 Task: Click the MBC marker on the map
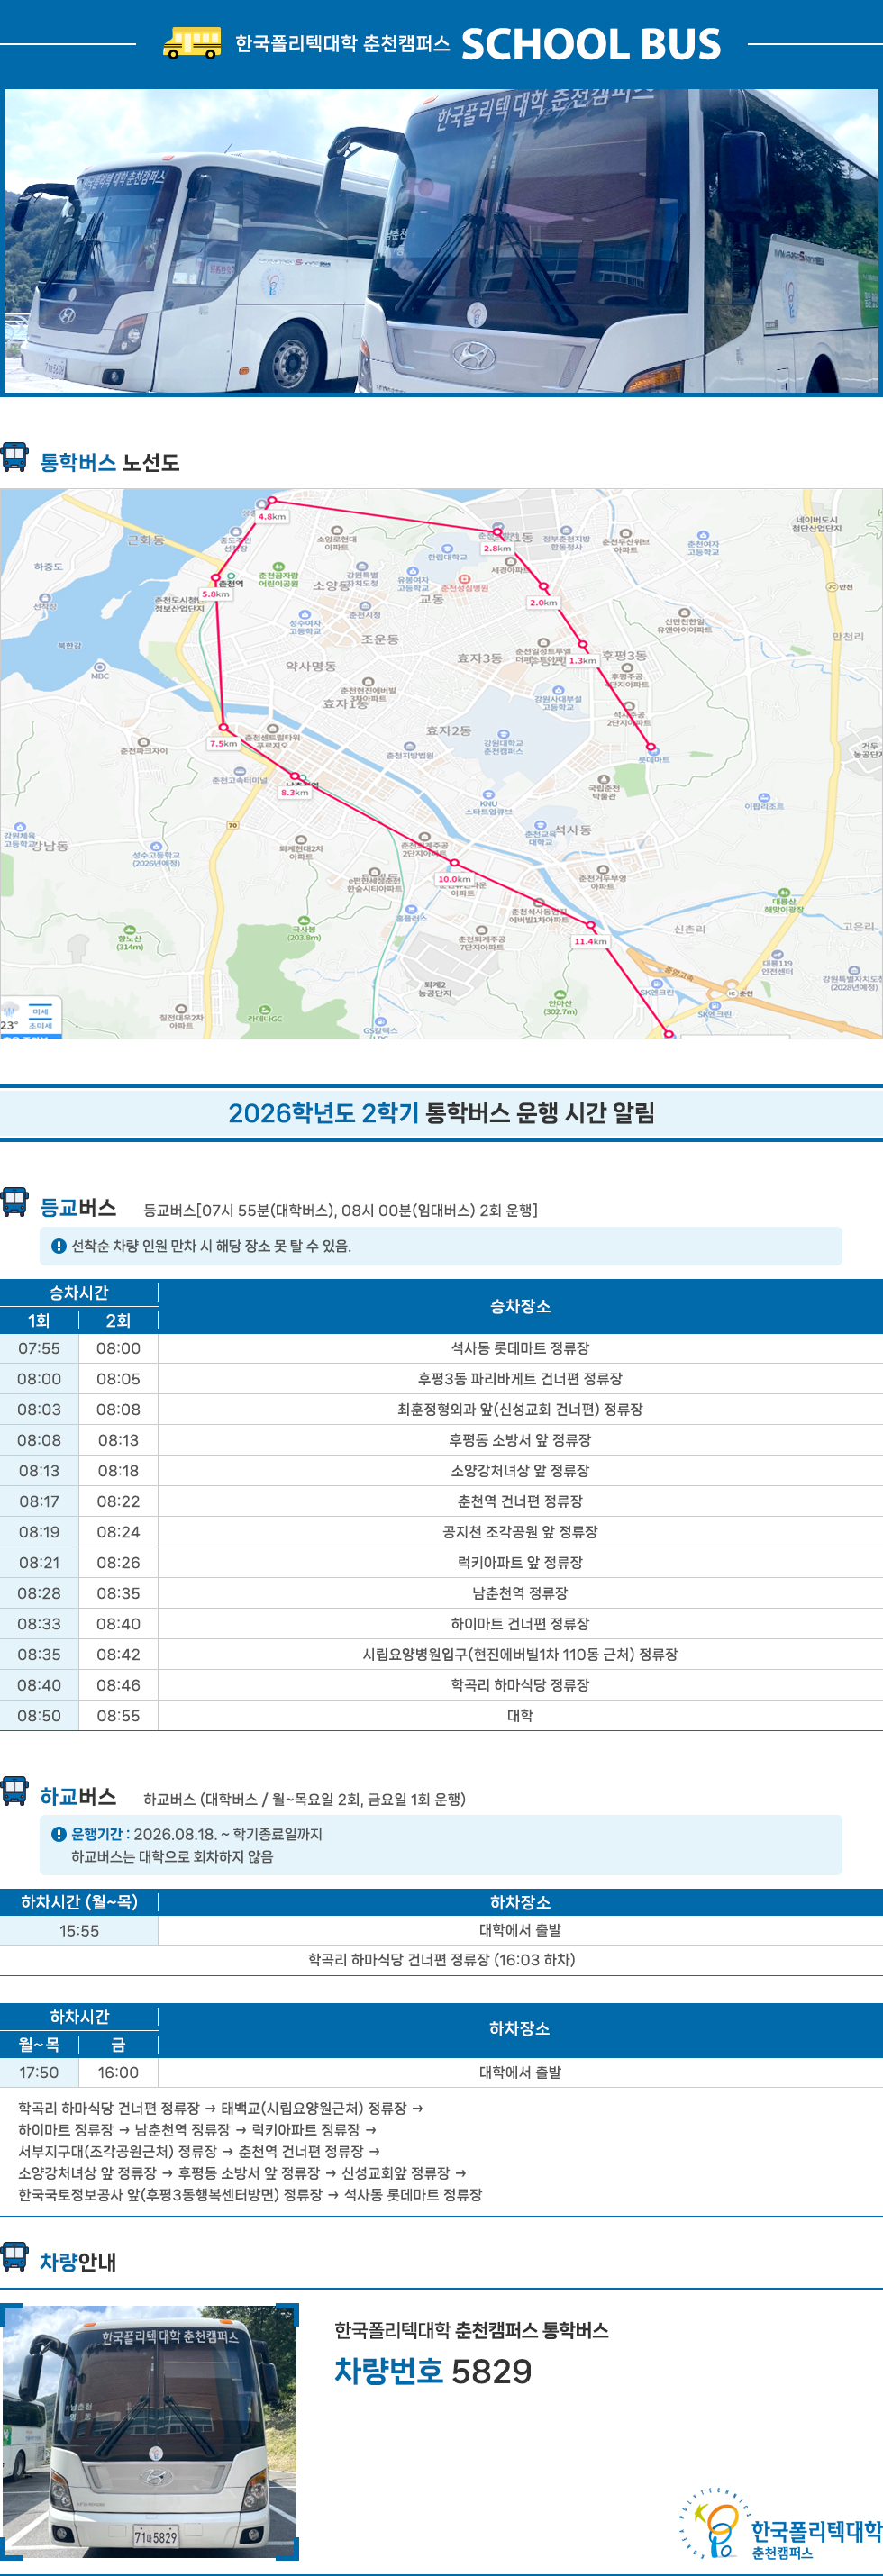click(100, 670)
